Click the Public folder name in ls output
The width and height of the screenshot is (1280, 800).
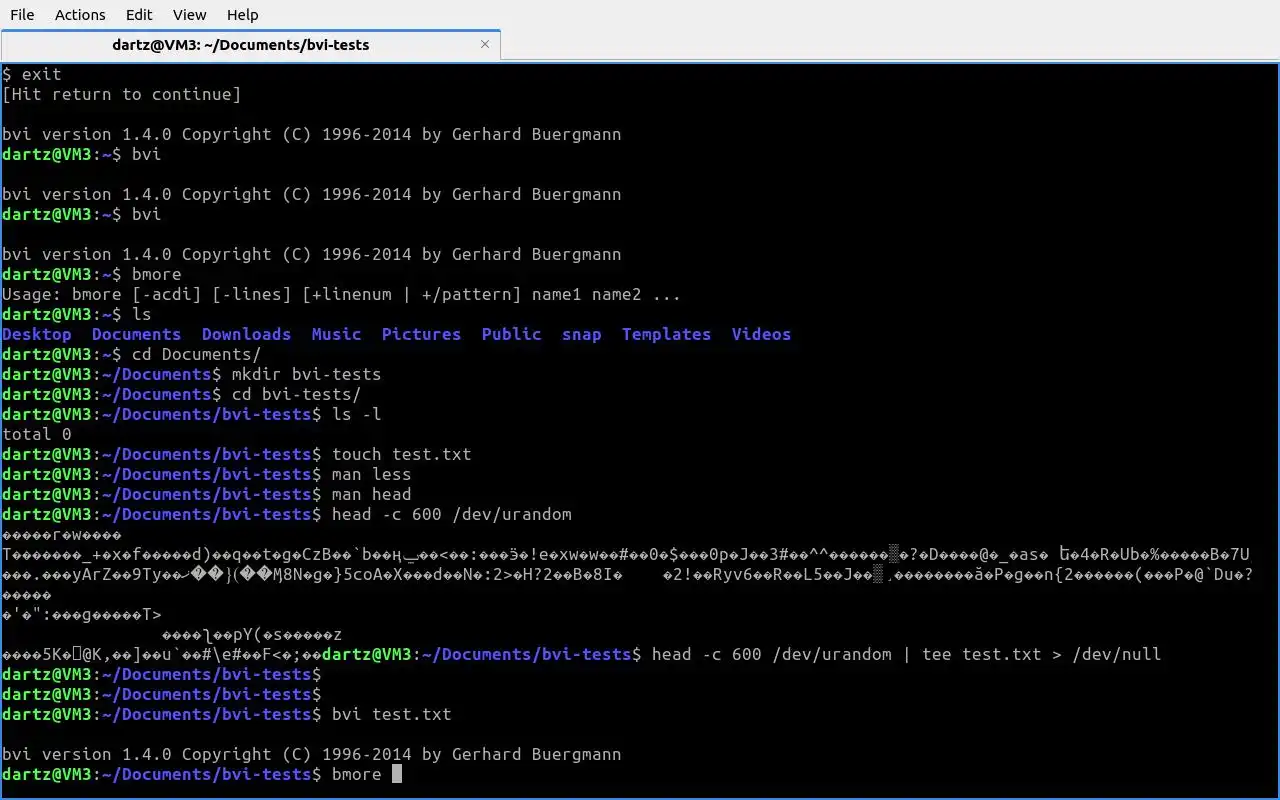(x=512, y=334)
